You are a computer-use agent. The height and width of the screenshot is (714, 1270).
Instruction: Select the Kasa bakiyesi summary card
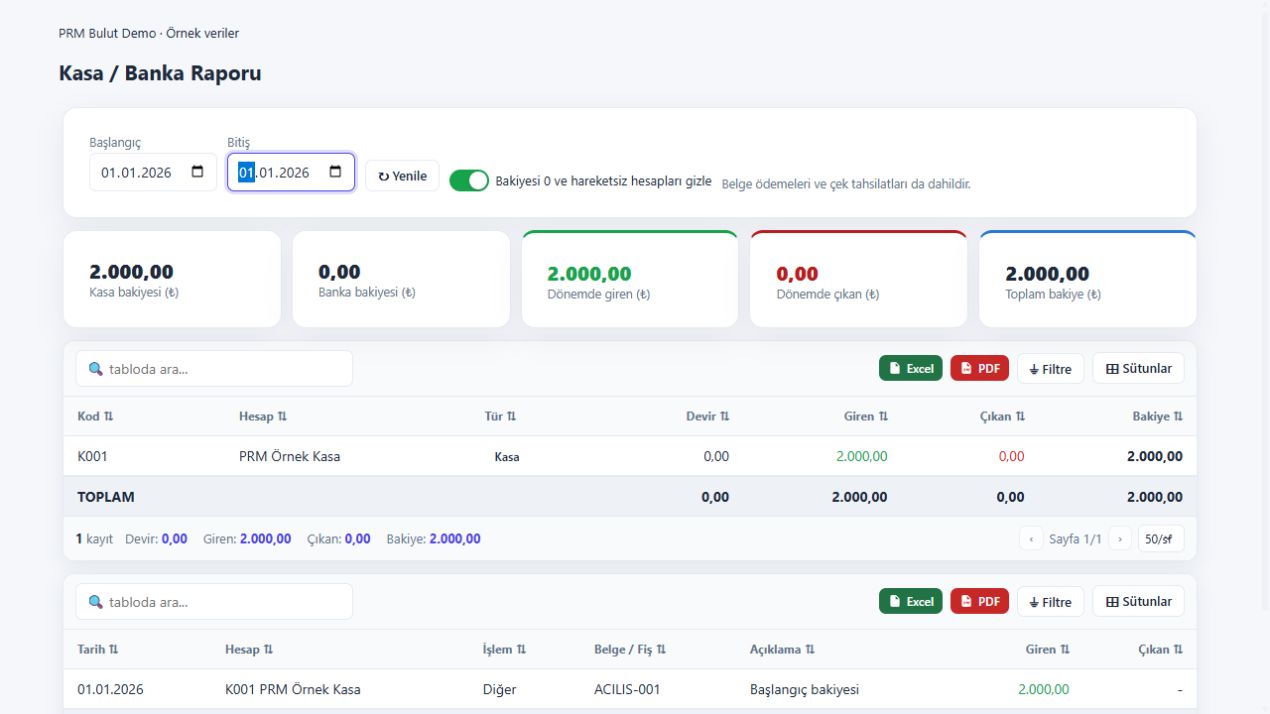coord(172,279)
